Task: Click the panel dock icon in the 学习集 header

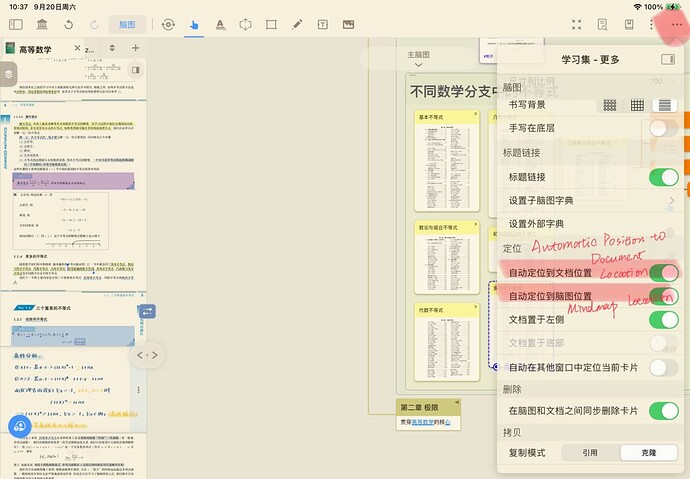Action: tap(668, 59)
